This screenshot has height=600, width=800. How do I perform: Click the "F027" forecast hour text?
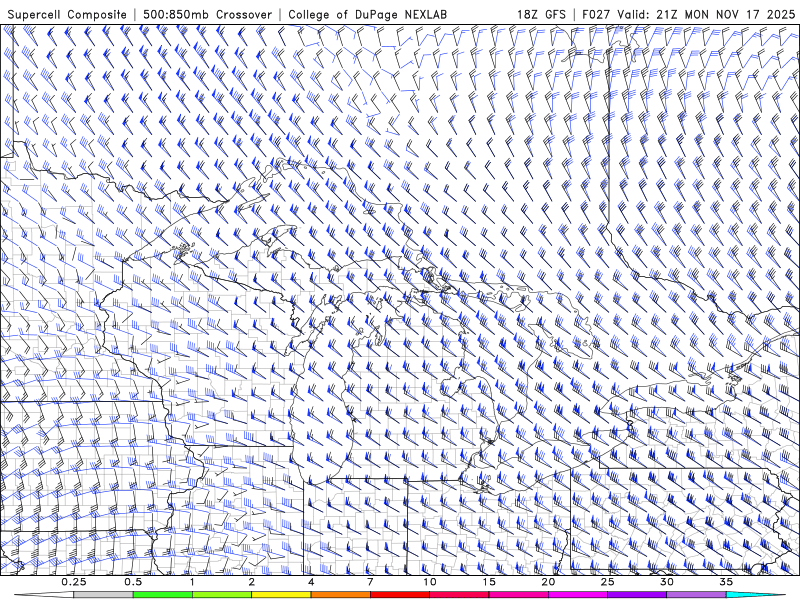[596, 14]
